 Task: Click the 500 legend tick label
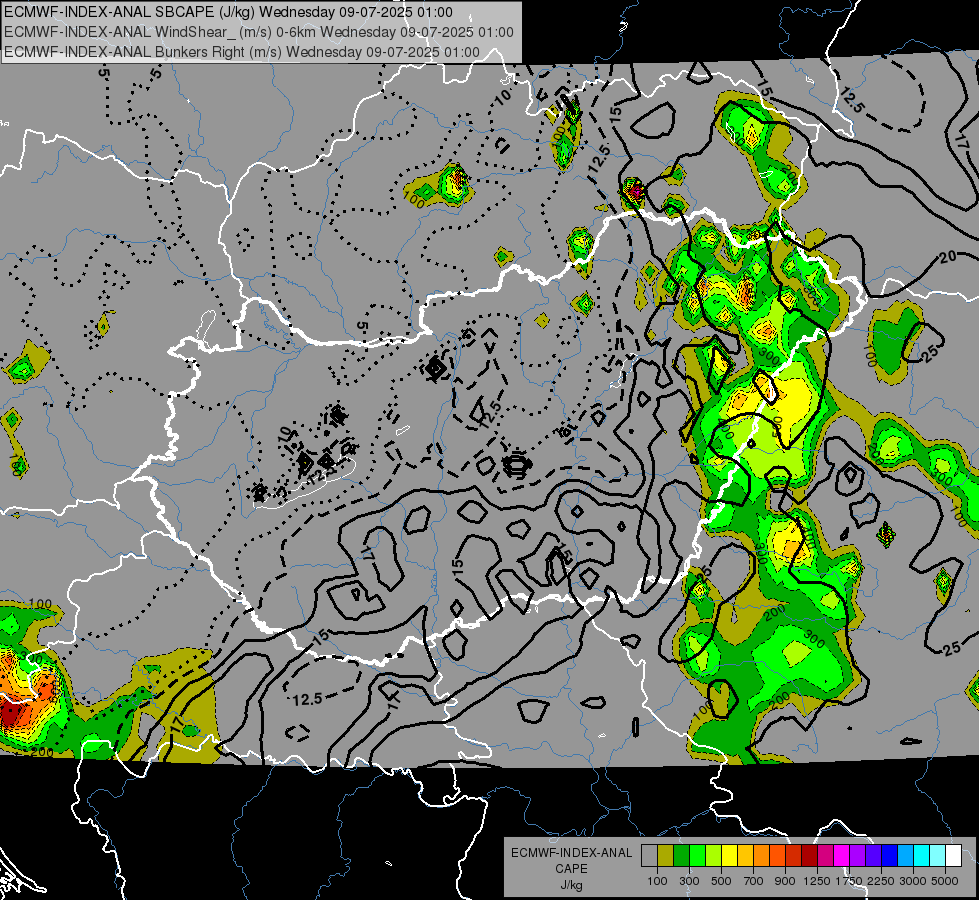[721, 881]
